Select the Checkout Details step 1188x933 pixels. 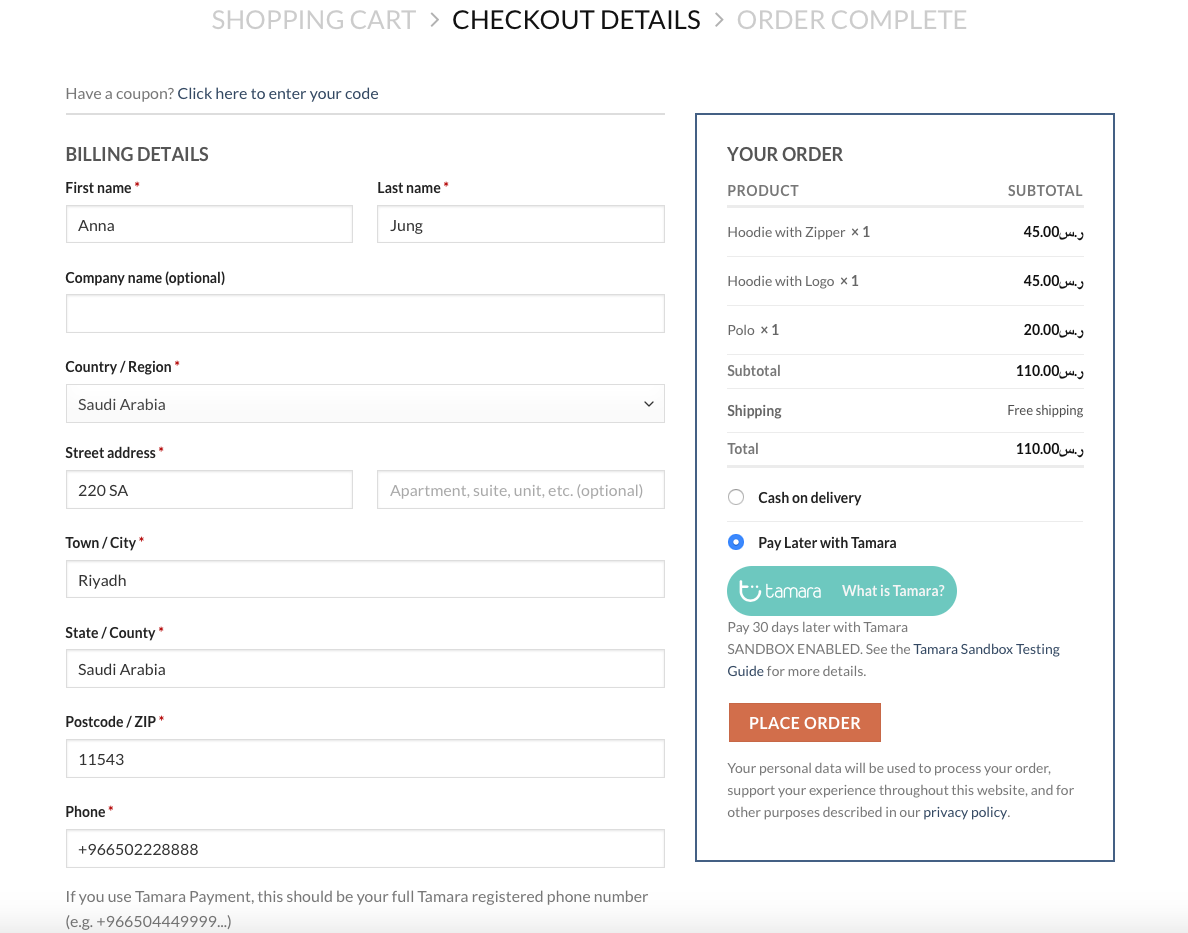(x=576, y=20)
